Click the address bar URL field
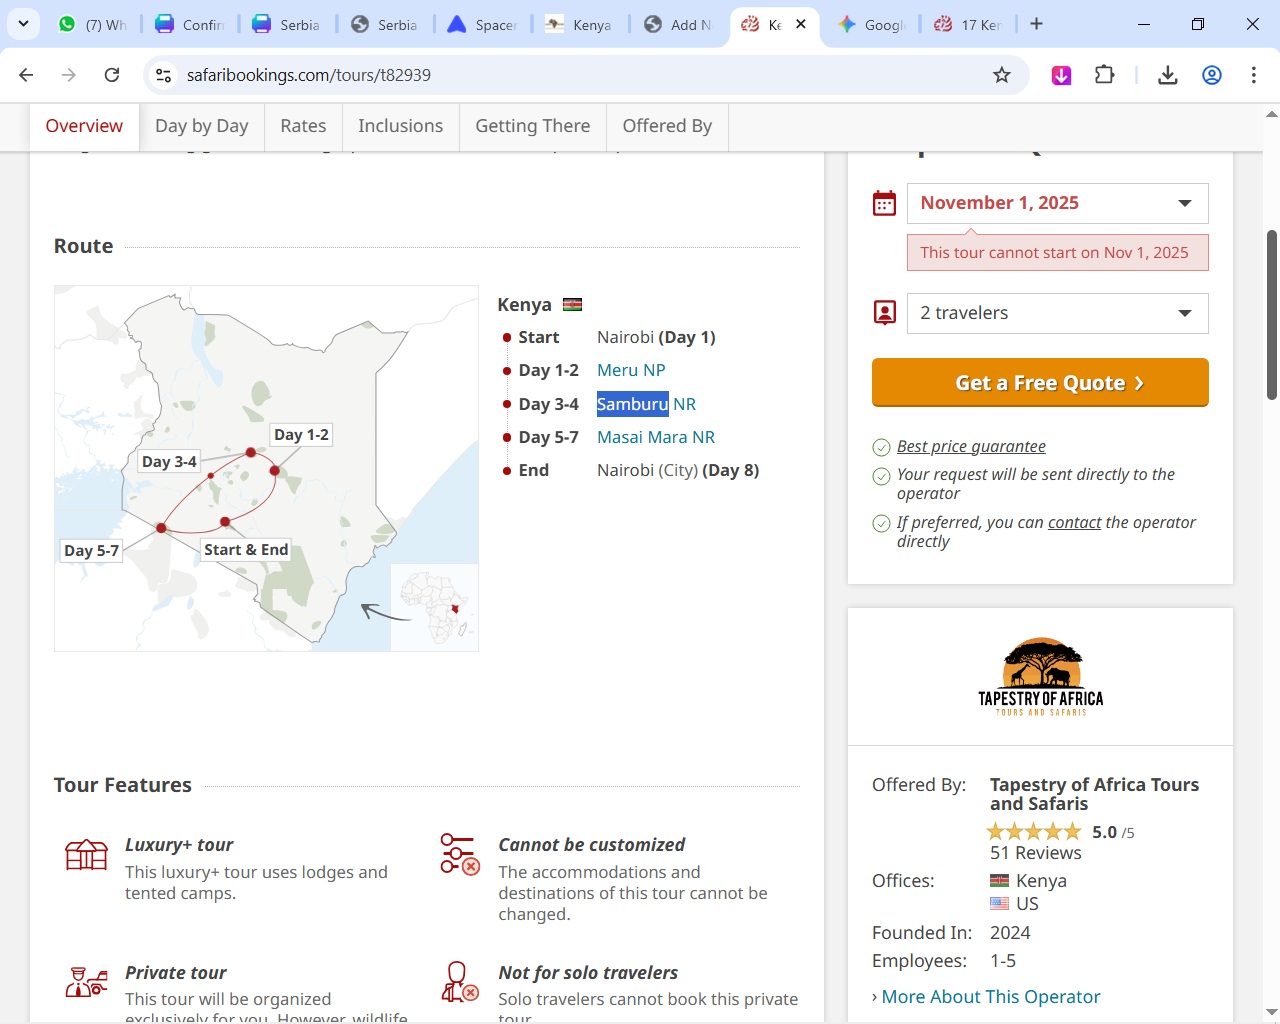The width and height of the screenshot is (1280, 1024). tap(560, 75)
